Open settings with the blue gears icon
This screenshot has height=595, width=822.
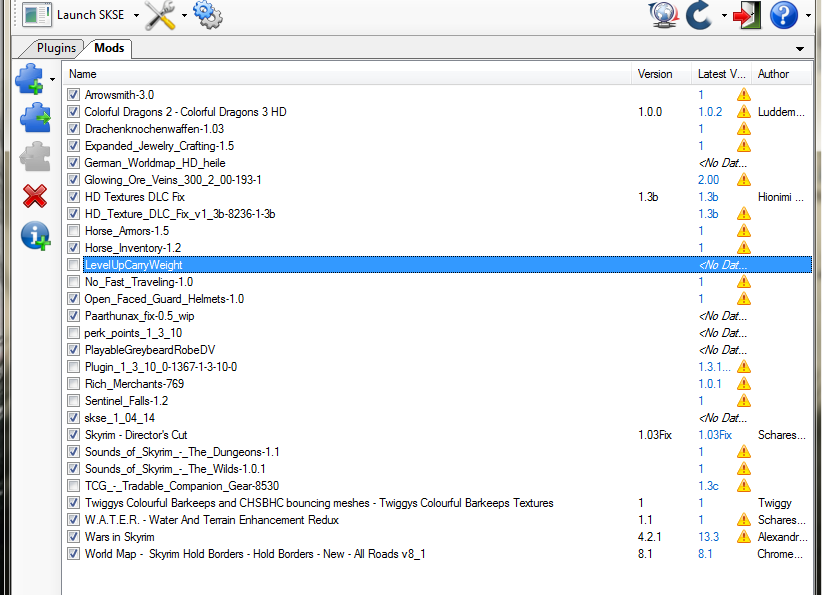207,15
